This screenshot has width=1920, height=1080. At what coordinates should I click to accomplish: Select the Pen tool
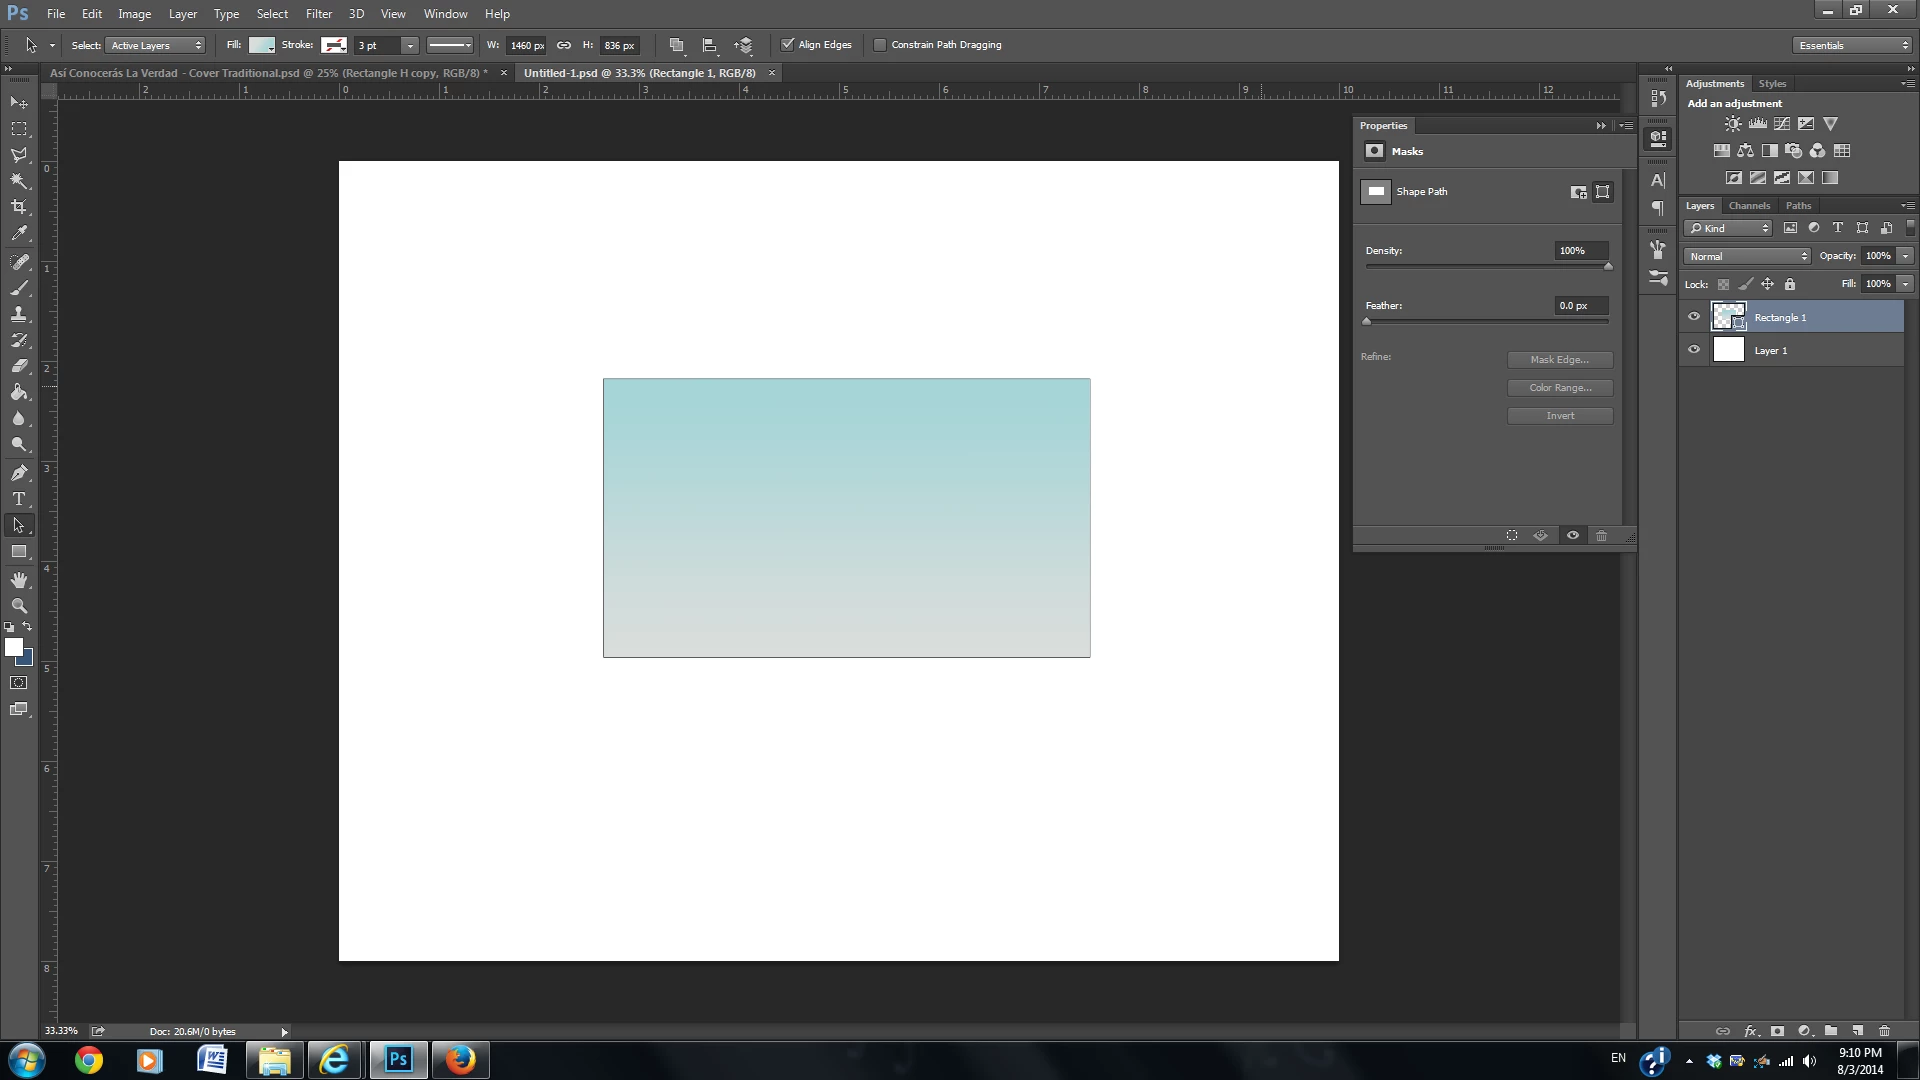pos(19,473)
